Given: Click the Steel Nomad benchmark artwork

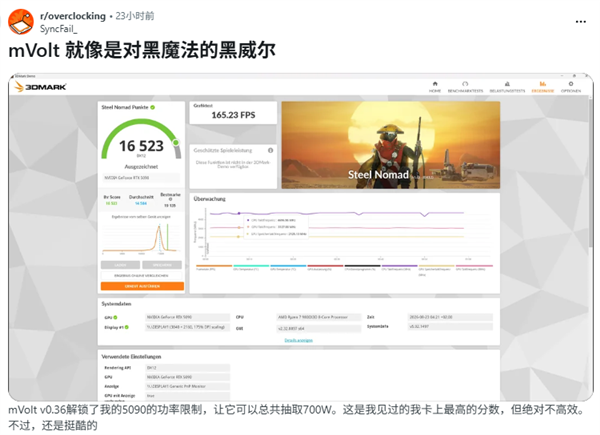Looking at the screenshot, I should [x=391, y=145].
